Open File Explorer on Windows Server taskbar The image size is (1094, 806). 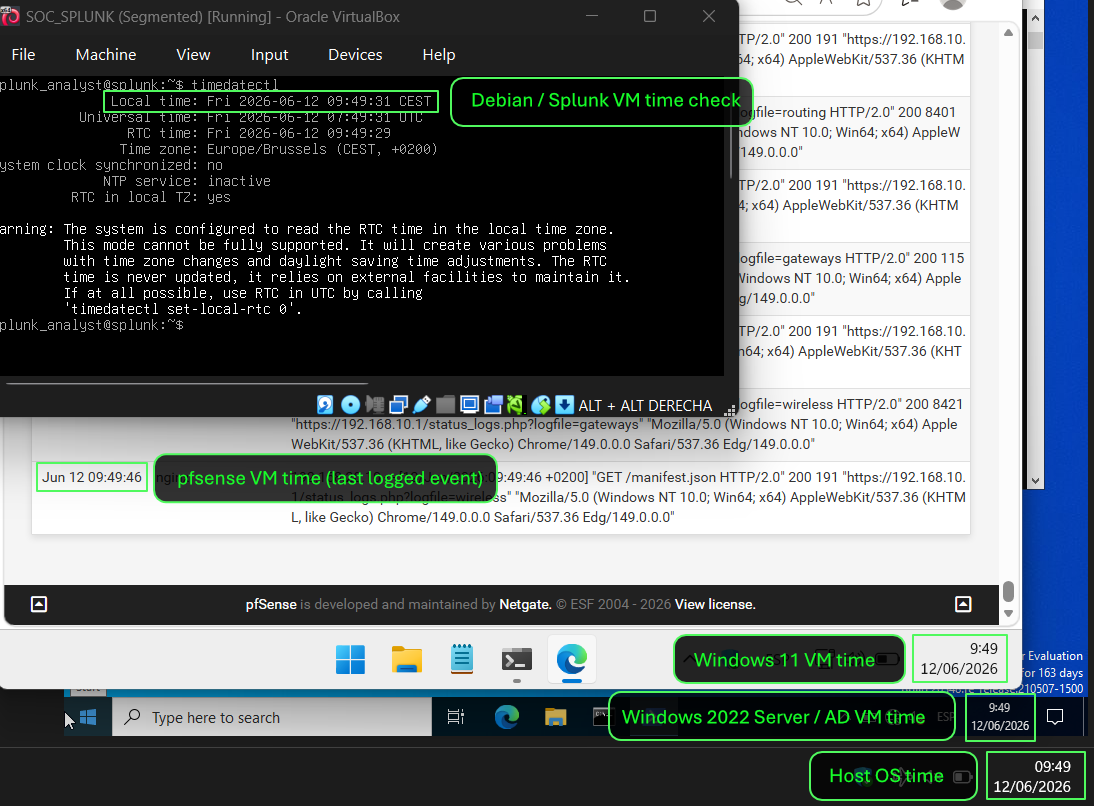click(x=555, y=717)
